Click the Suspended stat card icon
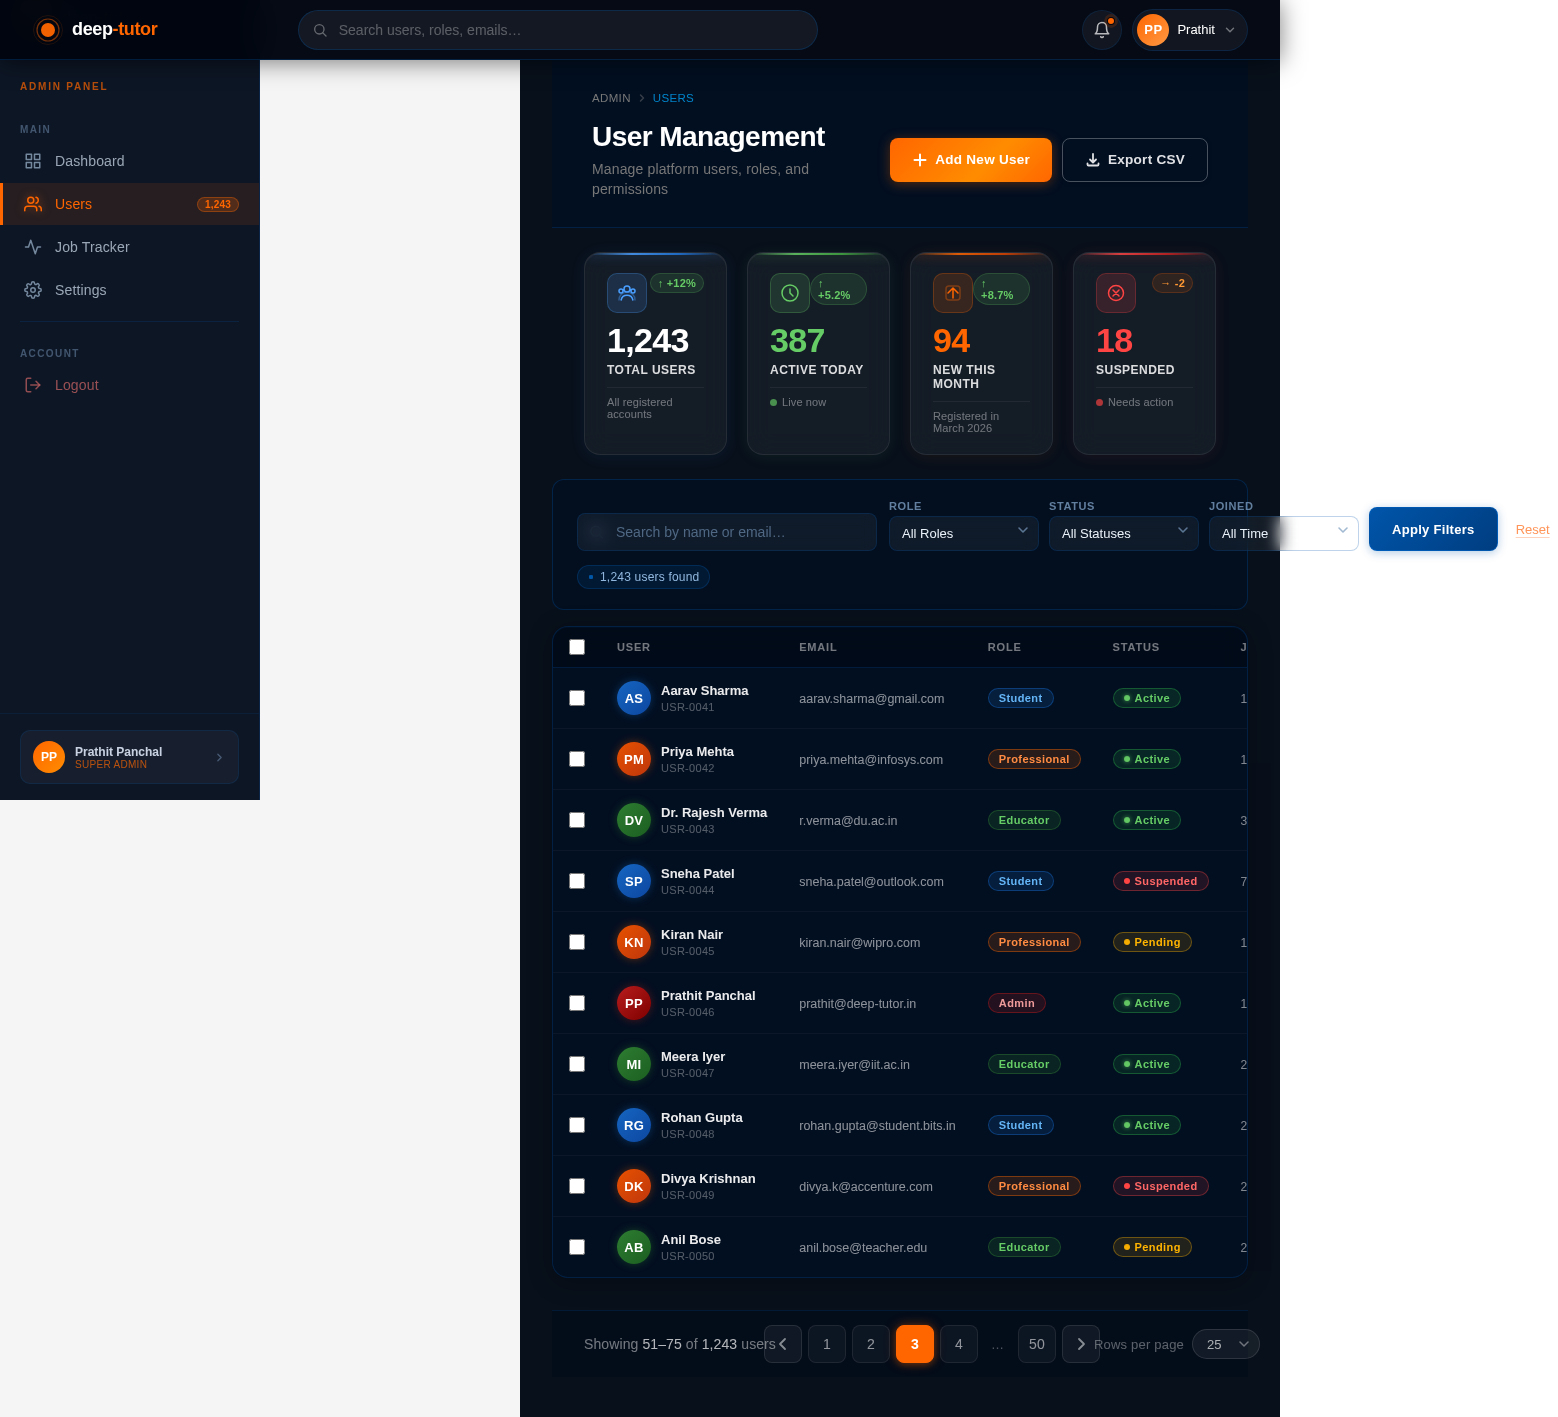This screenshot has width=1558, height=1417. coord(1116,293)
